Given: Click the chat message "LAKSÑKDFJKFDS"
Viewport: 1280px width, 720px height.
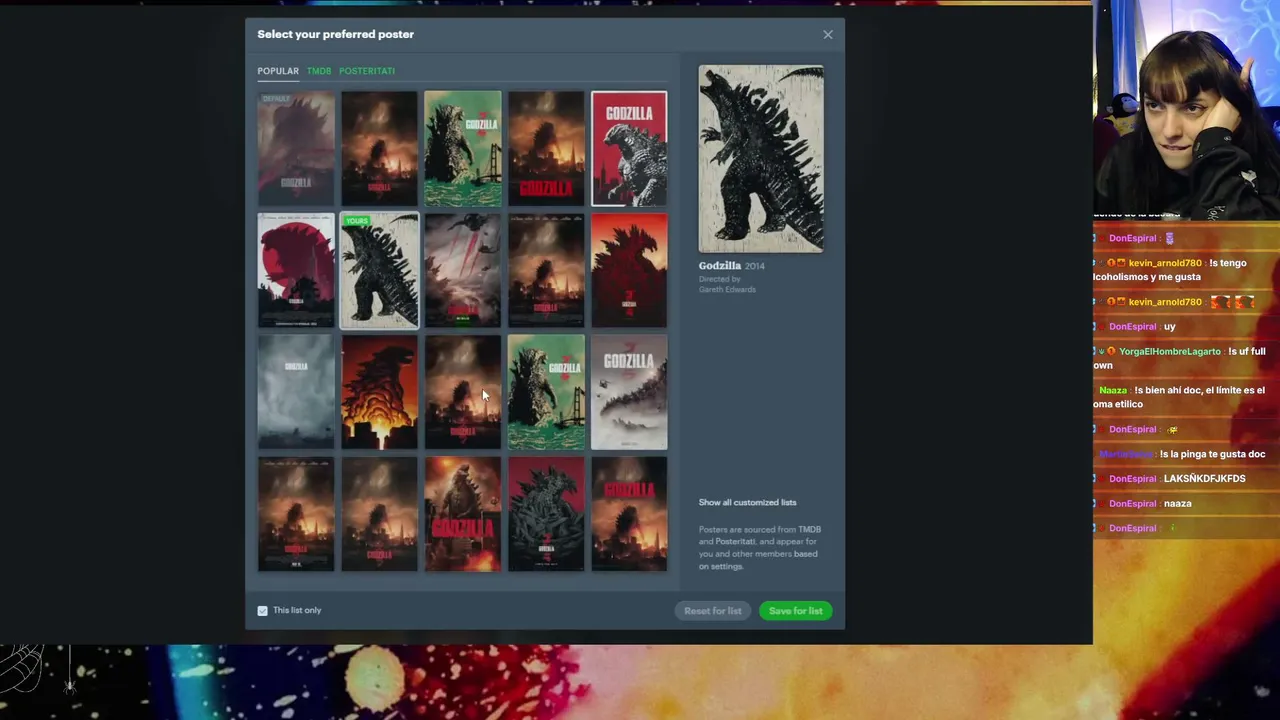Looking at the screenshot, I should pos(1204,479).
